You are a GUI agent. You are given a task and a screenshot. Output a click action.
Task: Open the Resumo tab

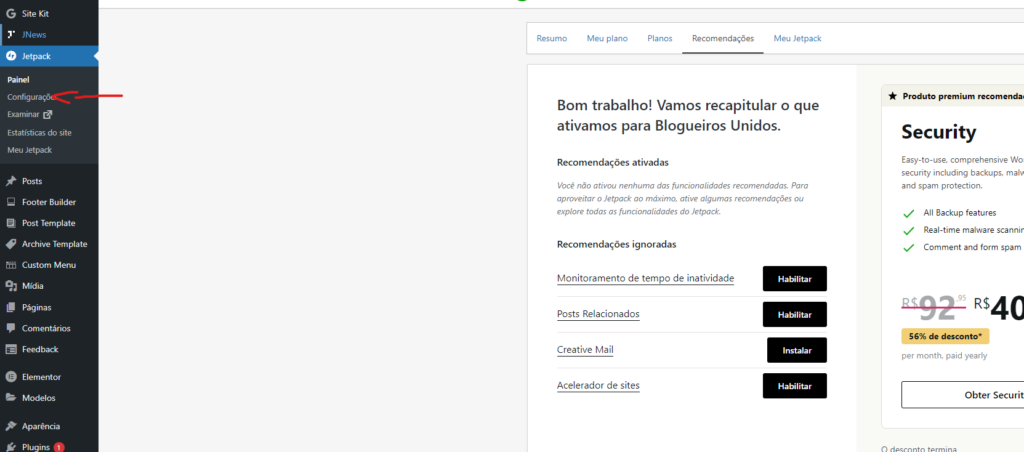point(552,39)
